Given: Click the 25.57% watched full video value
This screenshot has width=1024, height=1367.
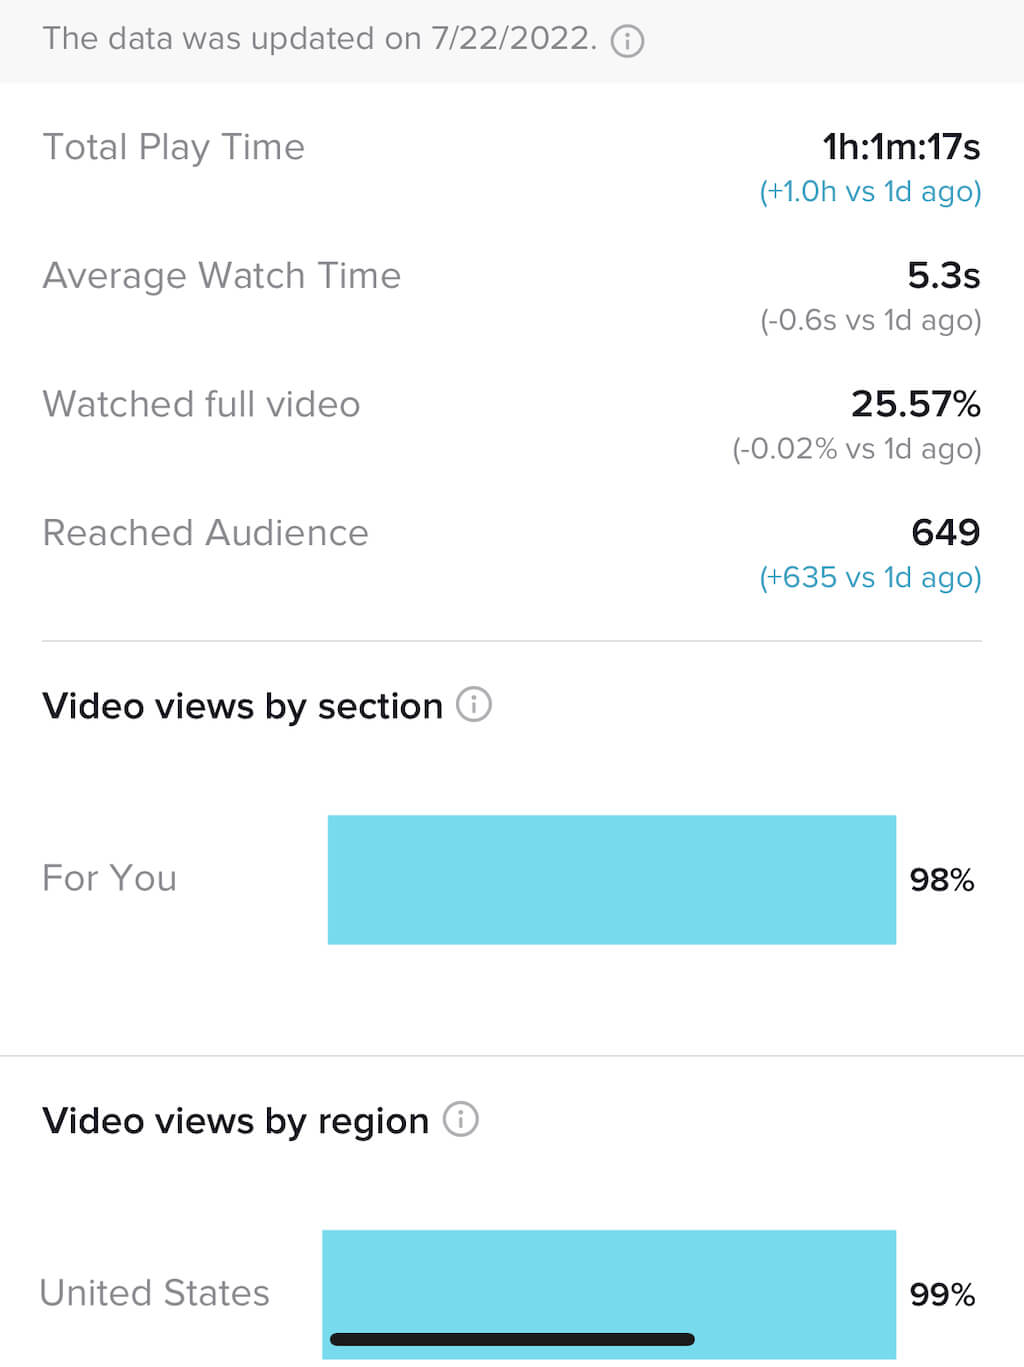Looking at the screenshot, I should 915,404.
